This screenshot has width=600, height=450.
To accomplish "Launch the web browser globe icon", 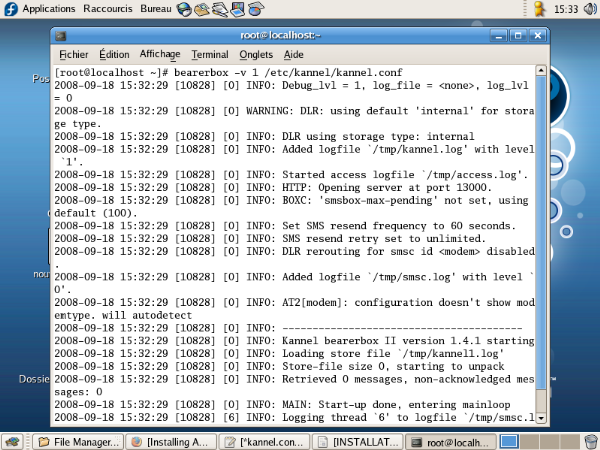I will (184, 9).
